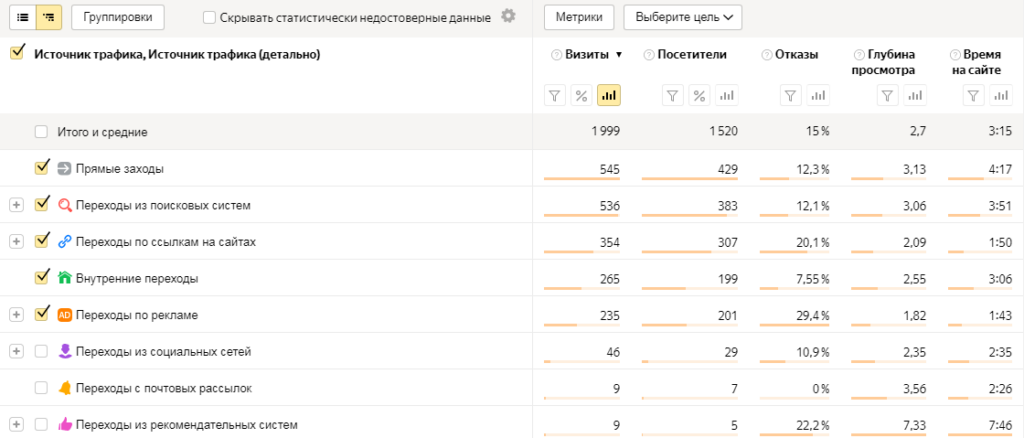Enable hiding statistically unreliable data checkbox
1024x438 pixels.
point(209,17)
